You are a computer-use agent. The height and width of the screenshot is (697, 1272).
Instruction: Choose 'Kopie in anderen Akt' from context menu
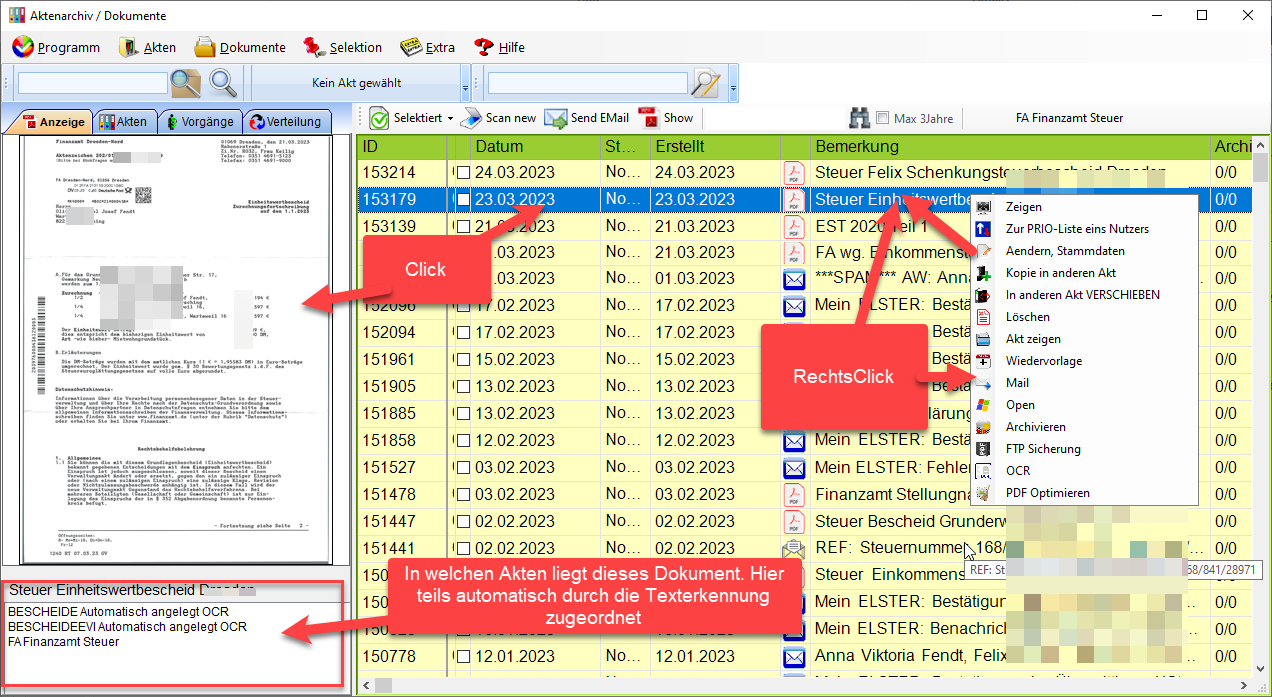pos(1084,273)
